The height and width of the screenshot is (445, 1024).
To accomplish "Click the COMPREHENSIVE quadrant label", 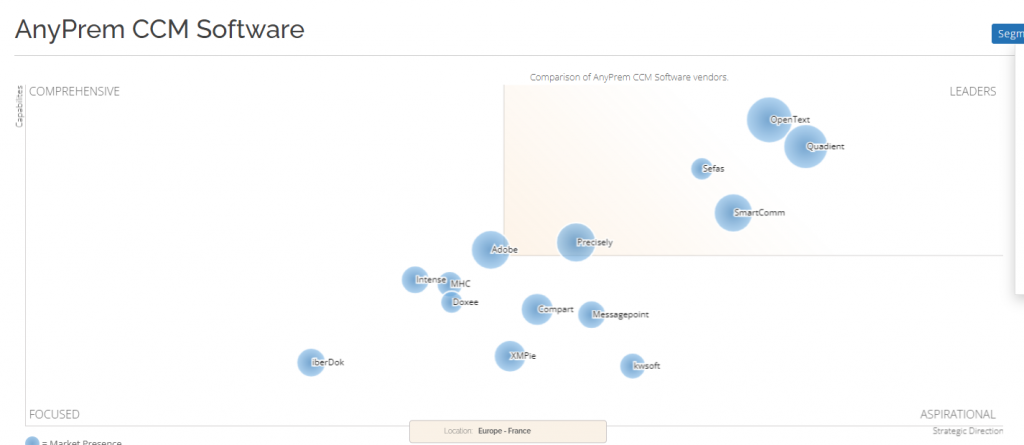I will tap(74, 91).
